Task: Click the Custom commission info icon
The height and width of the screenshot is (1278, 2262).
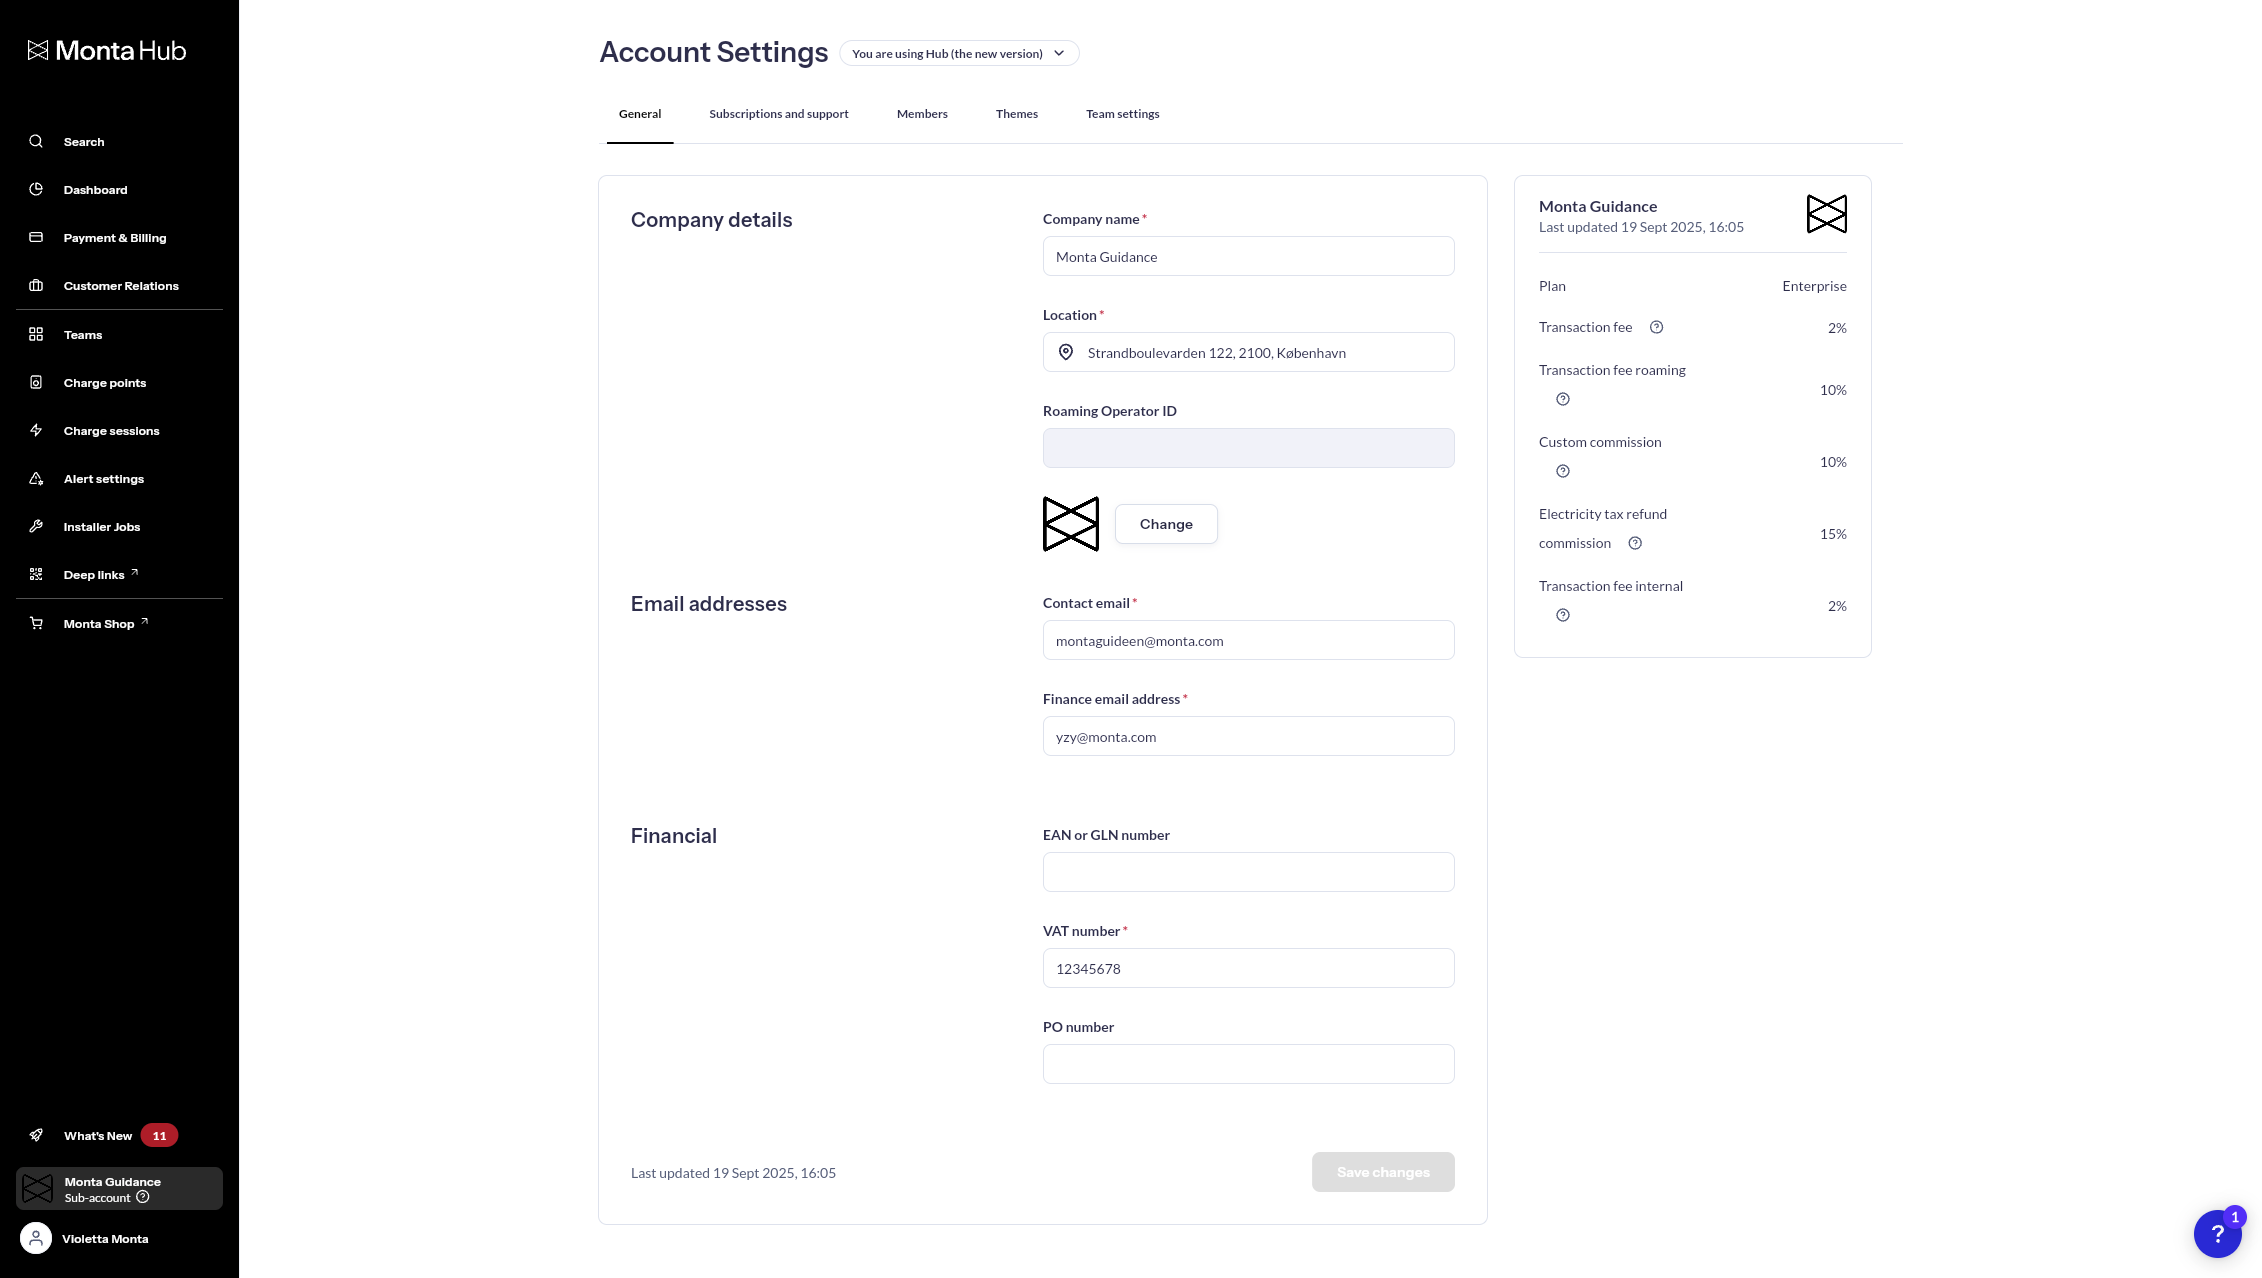Action: pyautogui.click(x=1563, y=471)
